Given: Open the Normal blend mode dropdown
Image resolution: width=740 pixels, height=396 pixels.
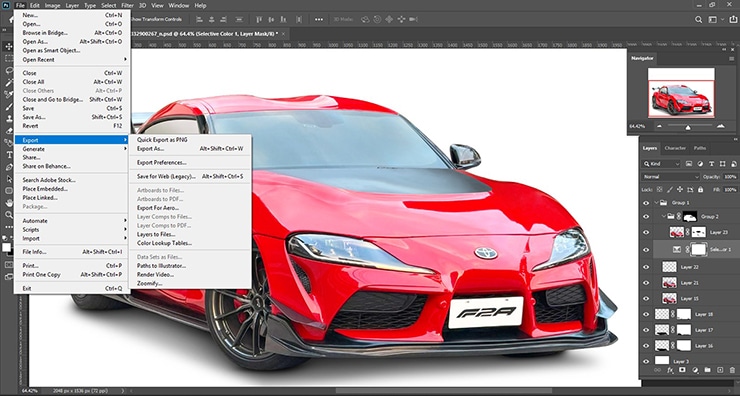Looking at the screenshot, I should click(671, 177).
